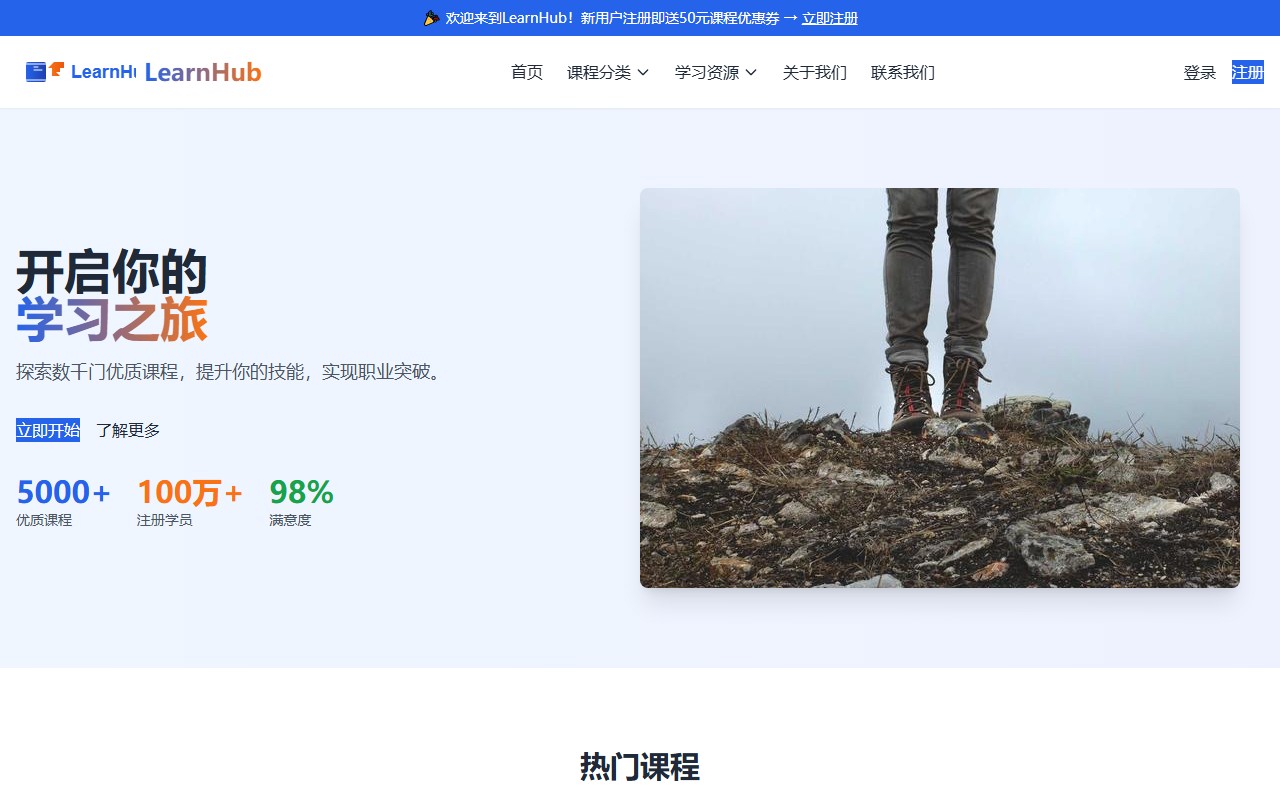The height and width of the screenshot is (800, 1280).
Task: Expand the 学习资源 dropdown
Action: [x=708, y=72]
